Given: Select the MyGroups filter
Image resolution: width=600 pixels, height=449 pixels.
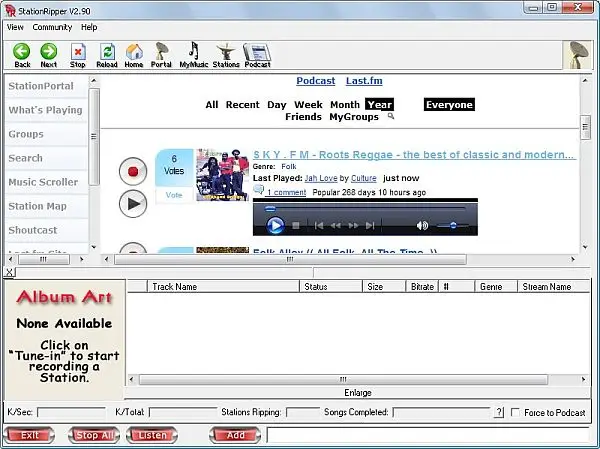Looking at the screenshot, I should pyautogui.click(x=354, y=117).
